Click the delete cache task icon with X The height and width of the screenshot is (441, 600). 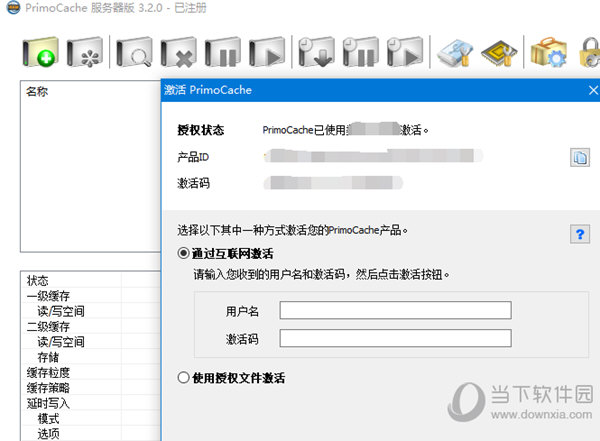[x=178, y=52]
